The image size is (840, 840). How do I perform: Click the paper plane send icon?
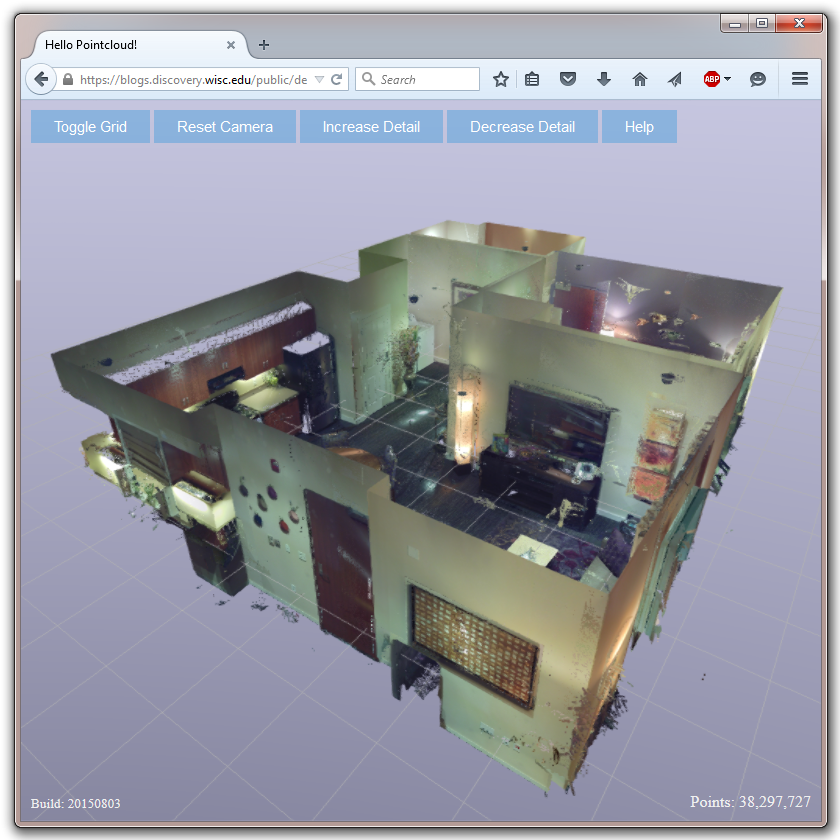[x=675, y=79]
